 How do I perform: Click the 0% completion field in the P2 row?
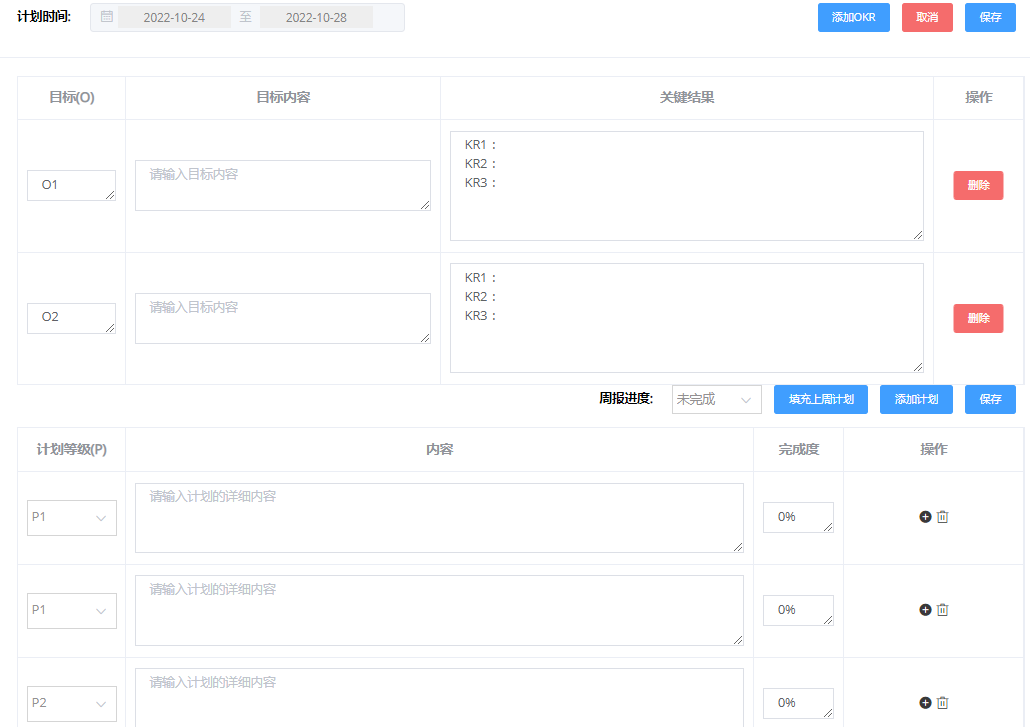(x=798, y=703)
